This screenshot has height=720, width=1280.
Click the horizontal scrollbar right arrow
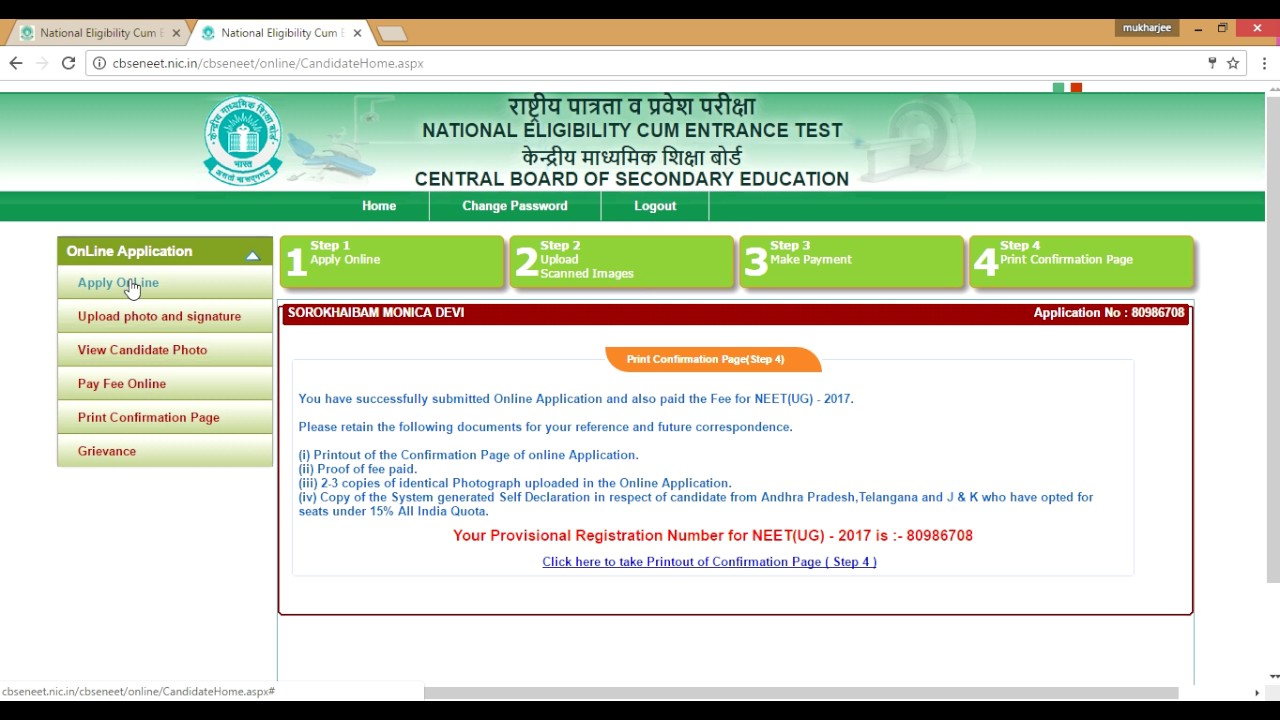click(1257, 693)
